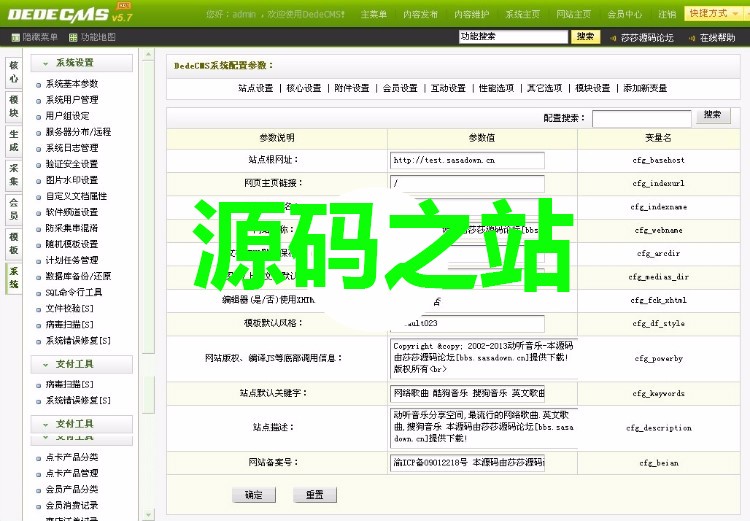This screenshot has width=750, height=521.
Task: Select the 其它选项 config tab
Action: [544, 88]
